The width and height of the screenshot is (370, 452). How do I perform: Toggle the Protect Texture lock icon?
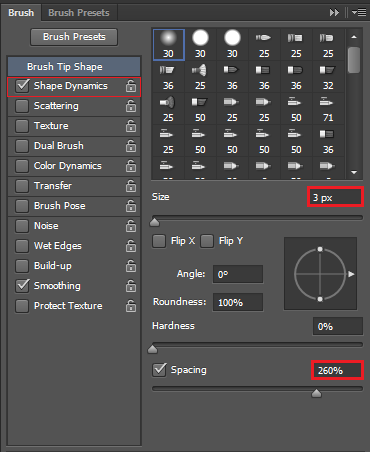click(x=131, y=306)
